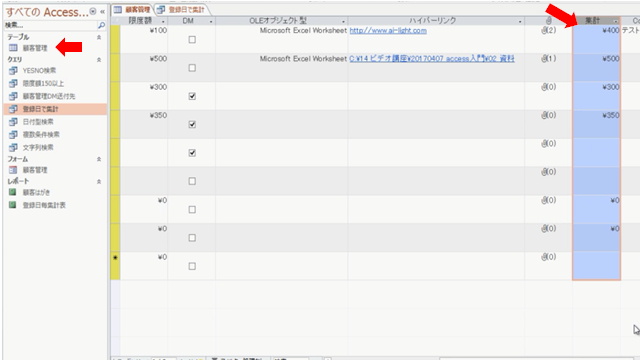This screenshot has width=640, height=360.
Task: Open the OLEオブジェクト型 column dropdown arrow
Action: [343, 21]
